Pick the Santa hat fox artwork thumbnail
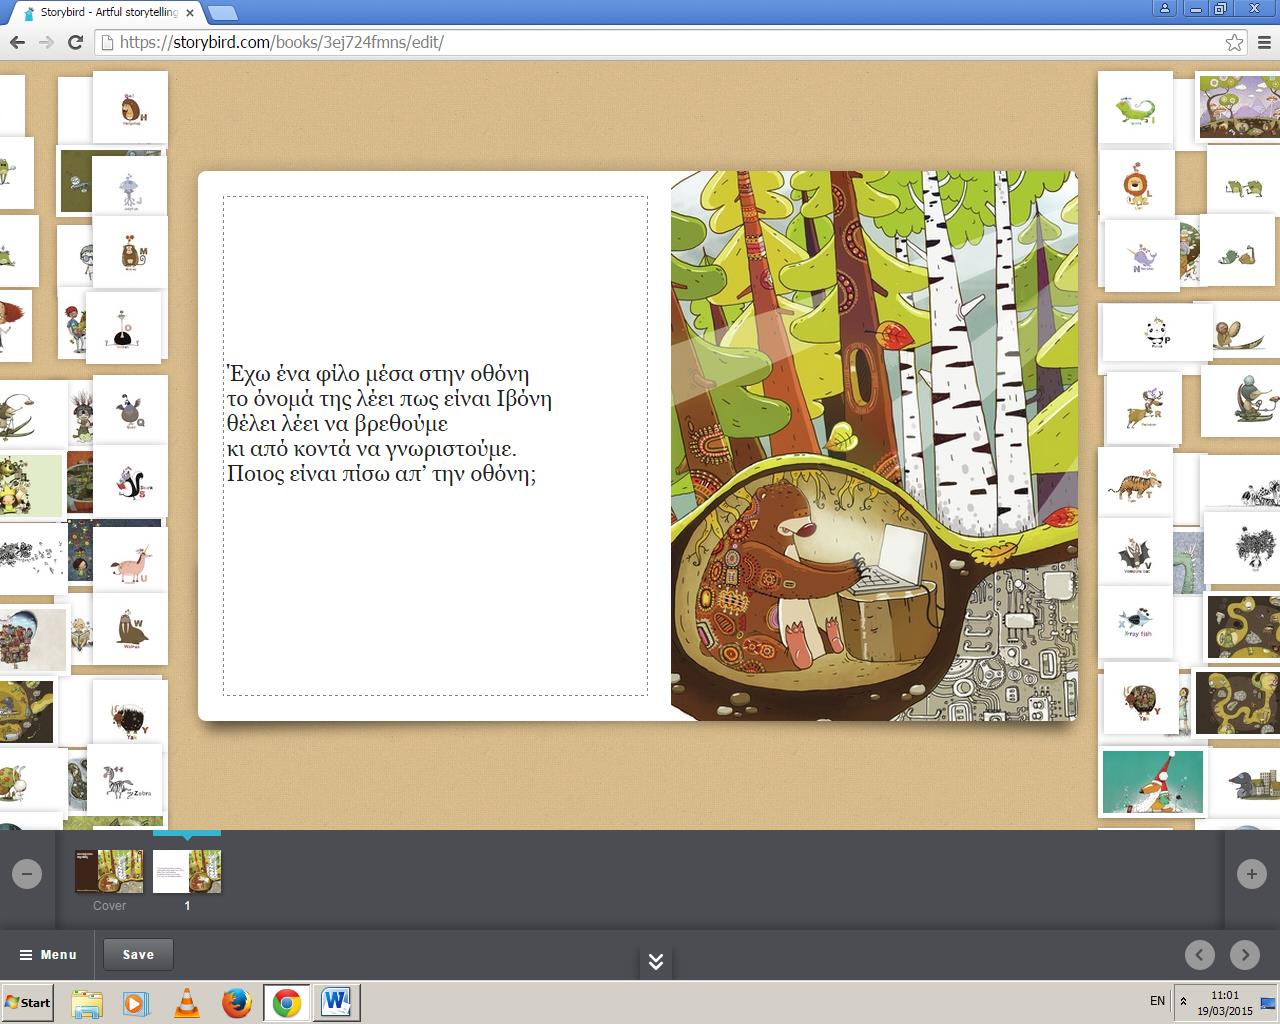The width and height of the screenshot is (1280, 1024). coord(1153,783)
